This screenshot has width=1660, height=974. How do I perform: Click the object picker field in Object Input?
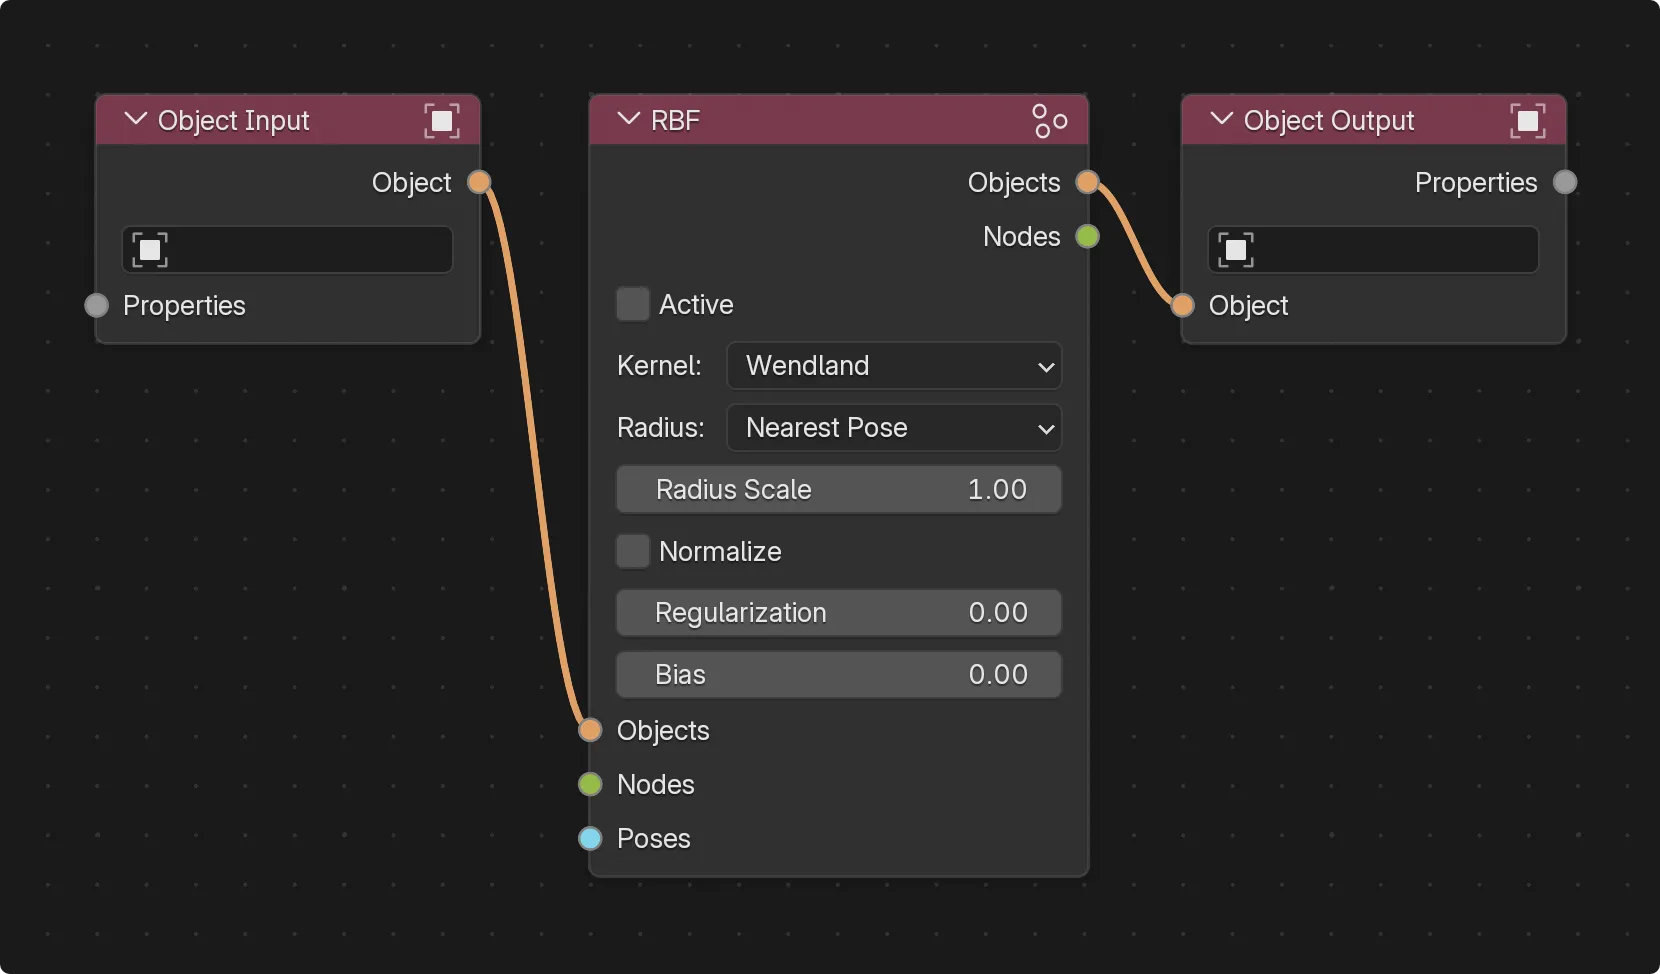(287, 250)
